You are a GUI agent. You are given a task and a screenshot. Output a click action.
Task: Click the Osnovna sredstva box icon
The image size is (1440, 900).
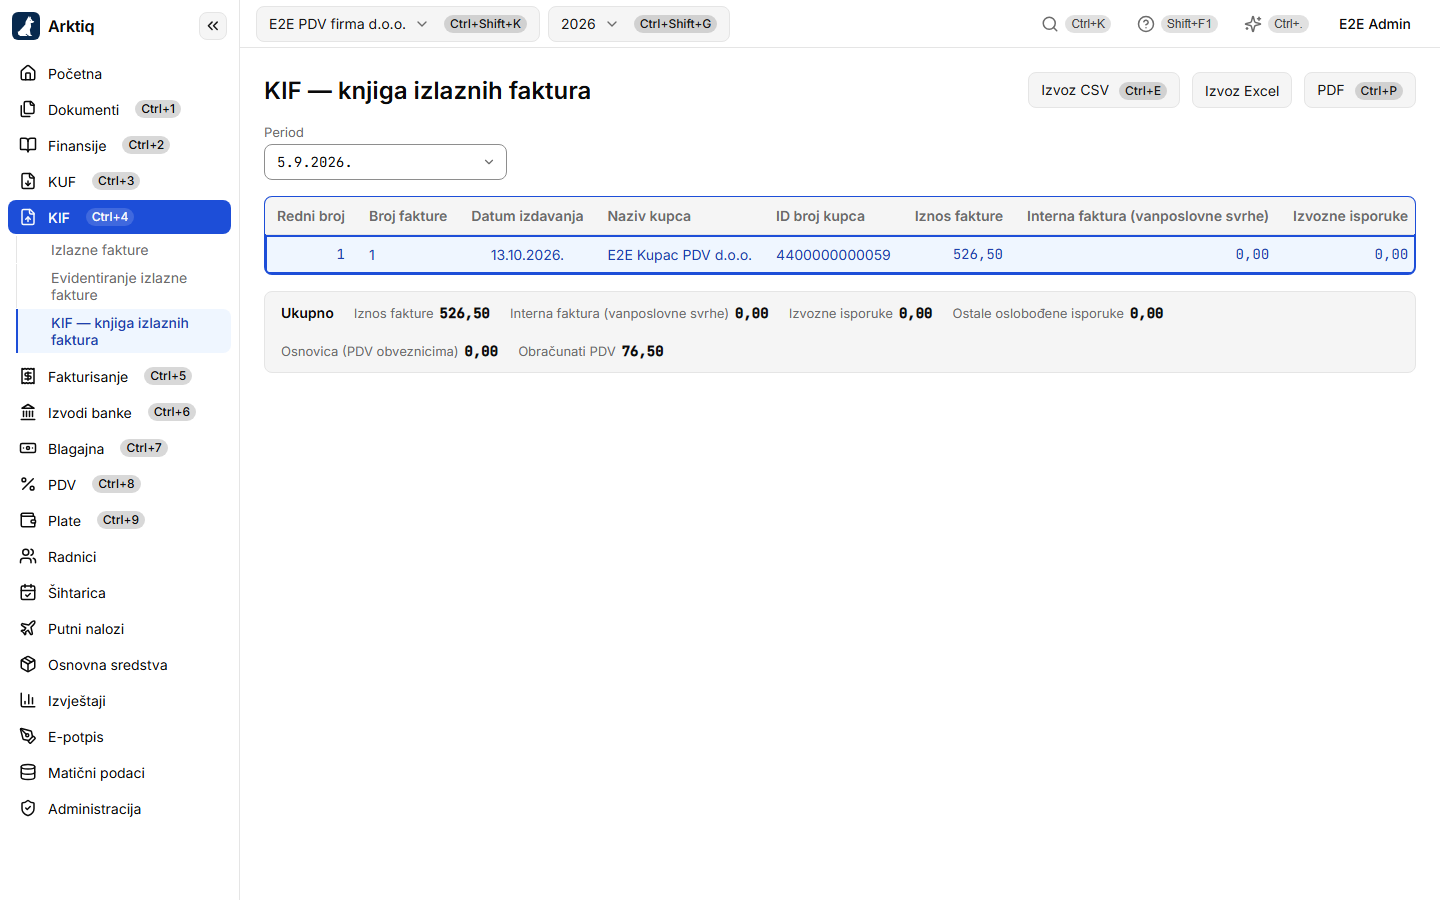click(x=28, y=664)
